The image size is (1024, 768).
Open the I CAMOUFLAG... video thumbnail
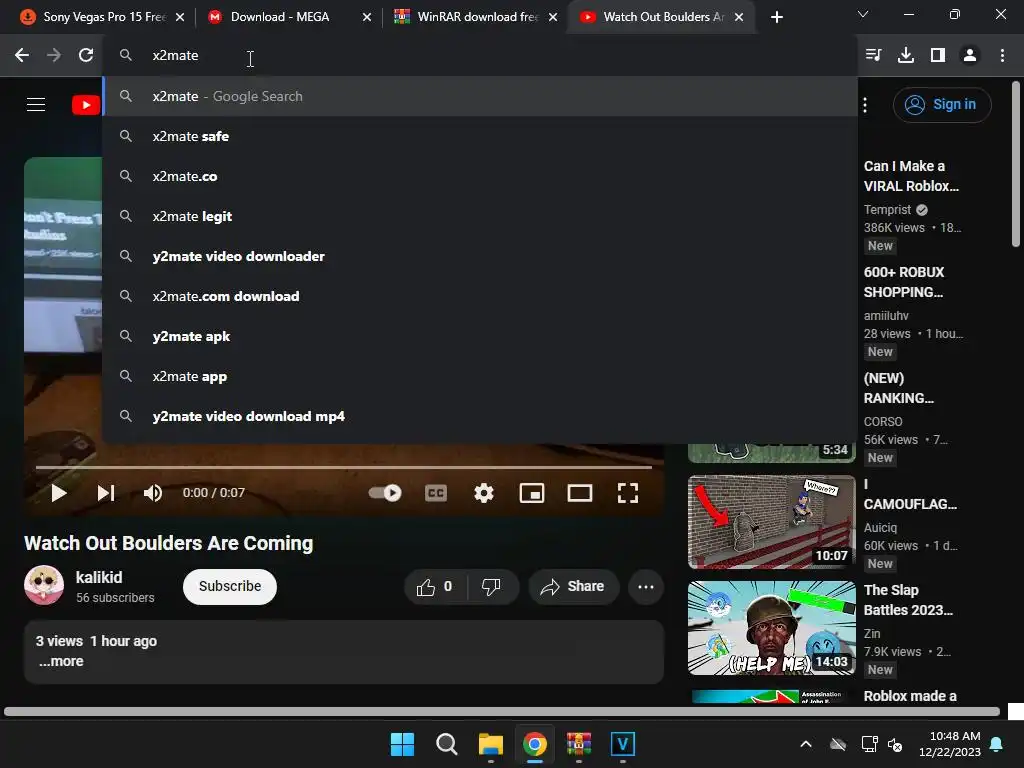pyautogui.click(x=771, y=522)
